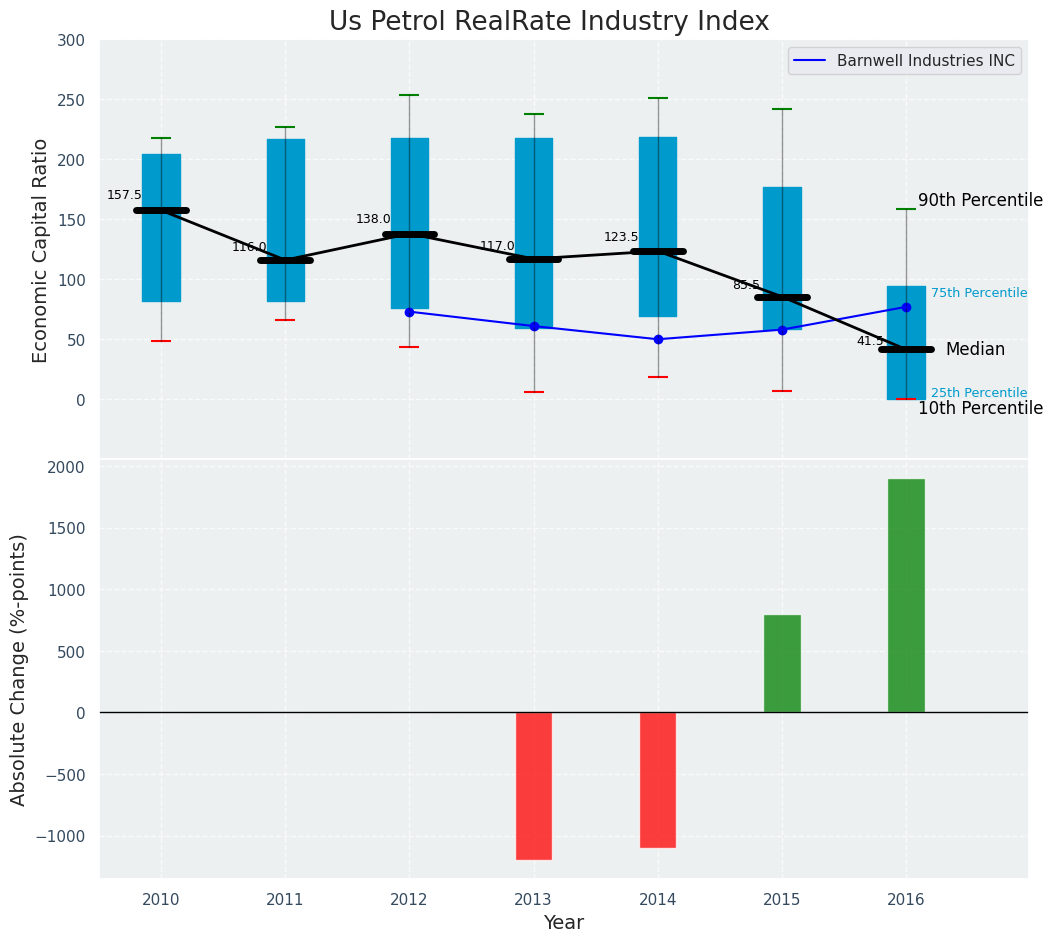Click the Economic Capital Ratio axis label
The height and width of the screenshot is (942, 1053).
pyautogui.click(x=41, y=250)
